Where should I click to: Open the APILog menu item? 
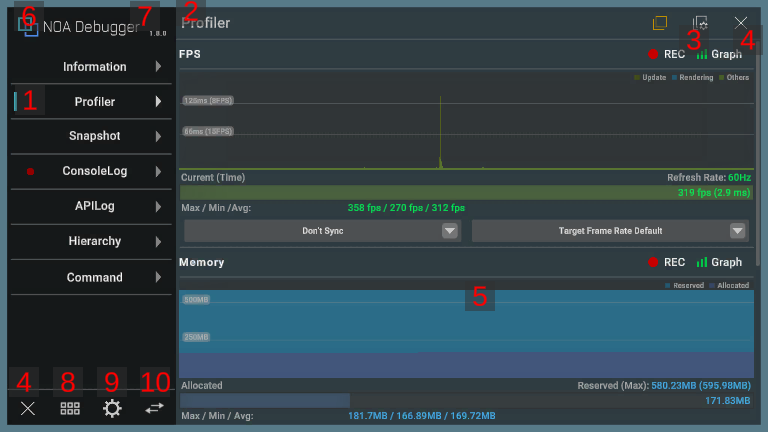[91, 206]
